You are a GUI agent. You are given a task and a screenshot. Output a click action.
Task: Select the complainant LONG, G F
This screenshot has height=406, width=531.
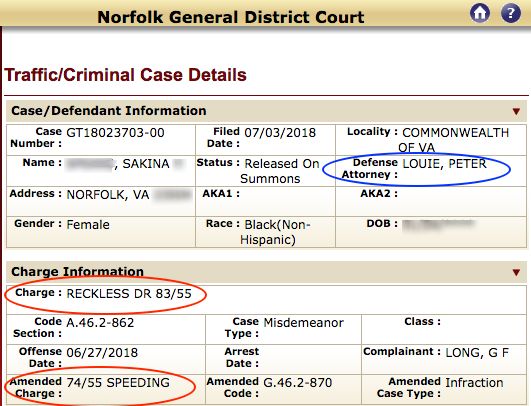tap(477, 353)
